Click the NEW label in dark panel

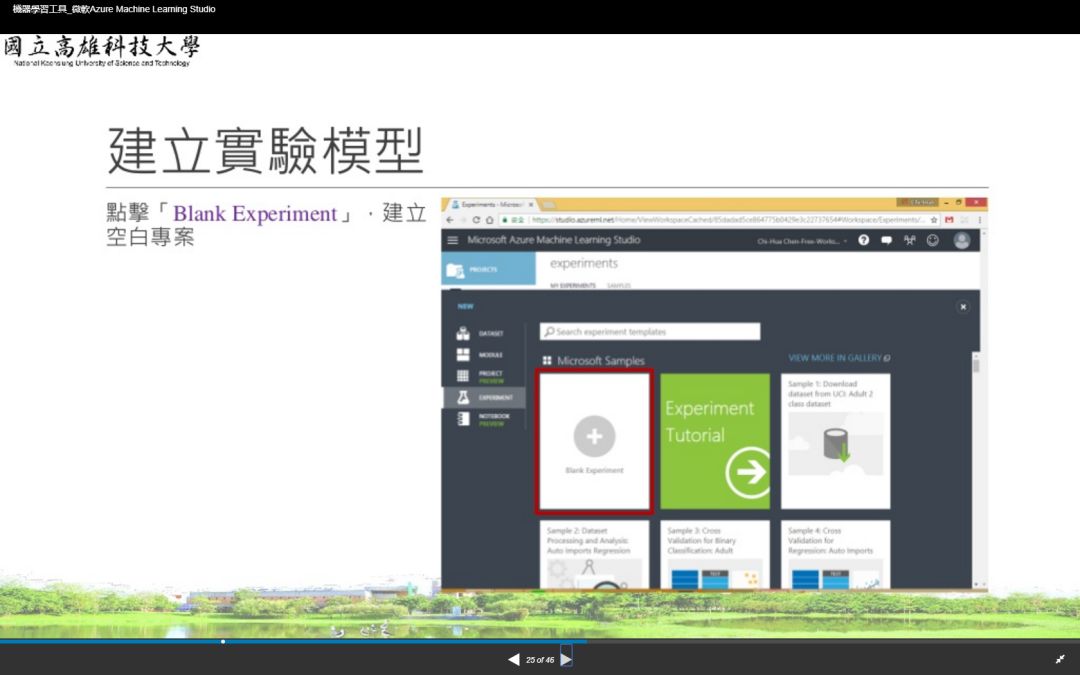click(x=466, y=307)
